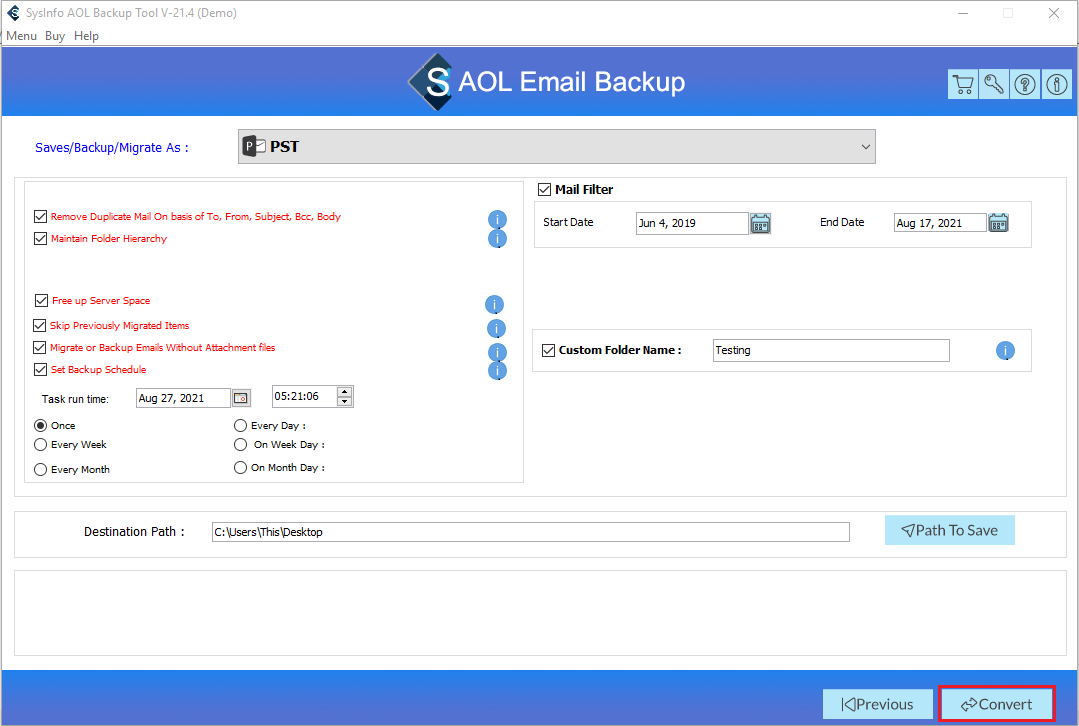Show info for Set Backup Schedule
The height and width of the screenshot is (726, 1079).
click(x=498, y=370)
